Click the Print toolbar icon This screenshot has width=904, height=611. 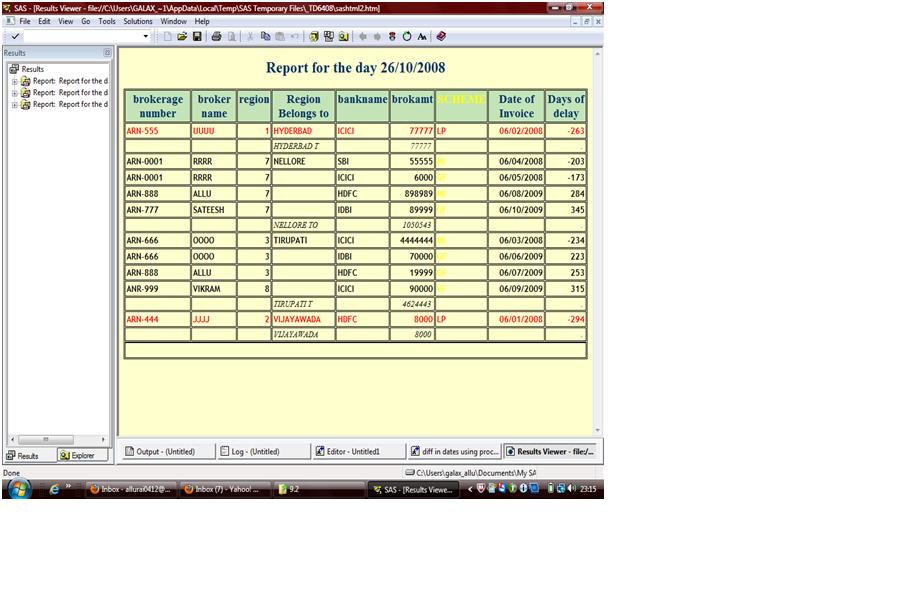(216, 36)
